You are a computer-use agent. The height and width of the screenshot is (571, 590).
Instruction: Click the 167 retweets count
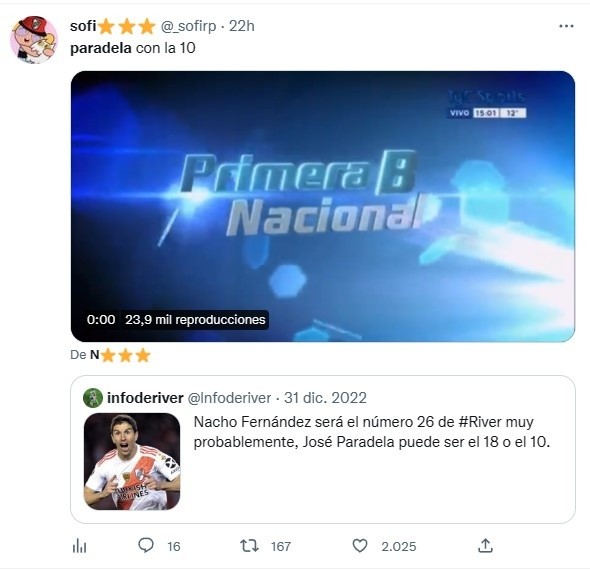(x=281, y=547)
